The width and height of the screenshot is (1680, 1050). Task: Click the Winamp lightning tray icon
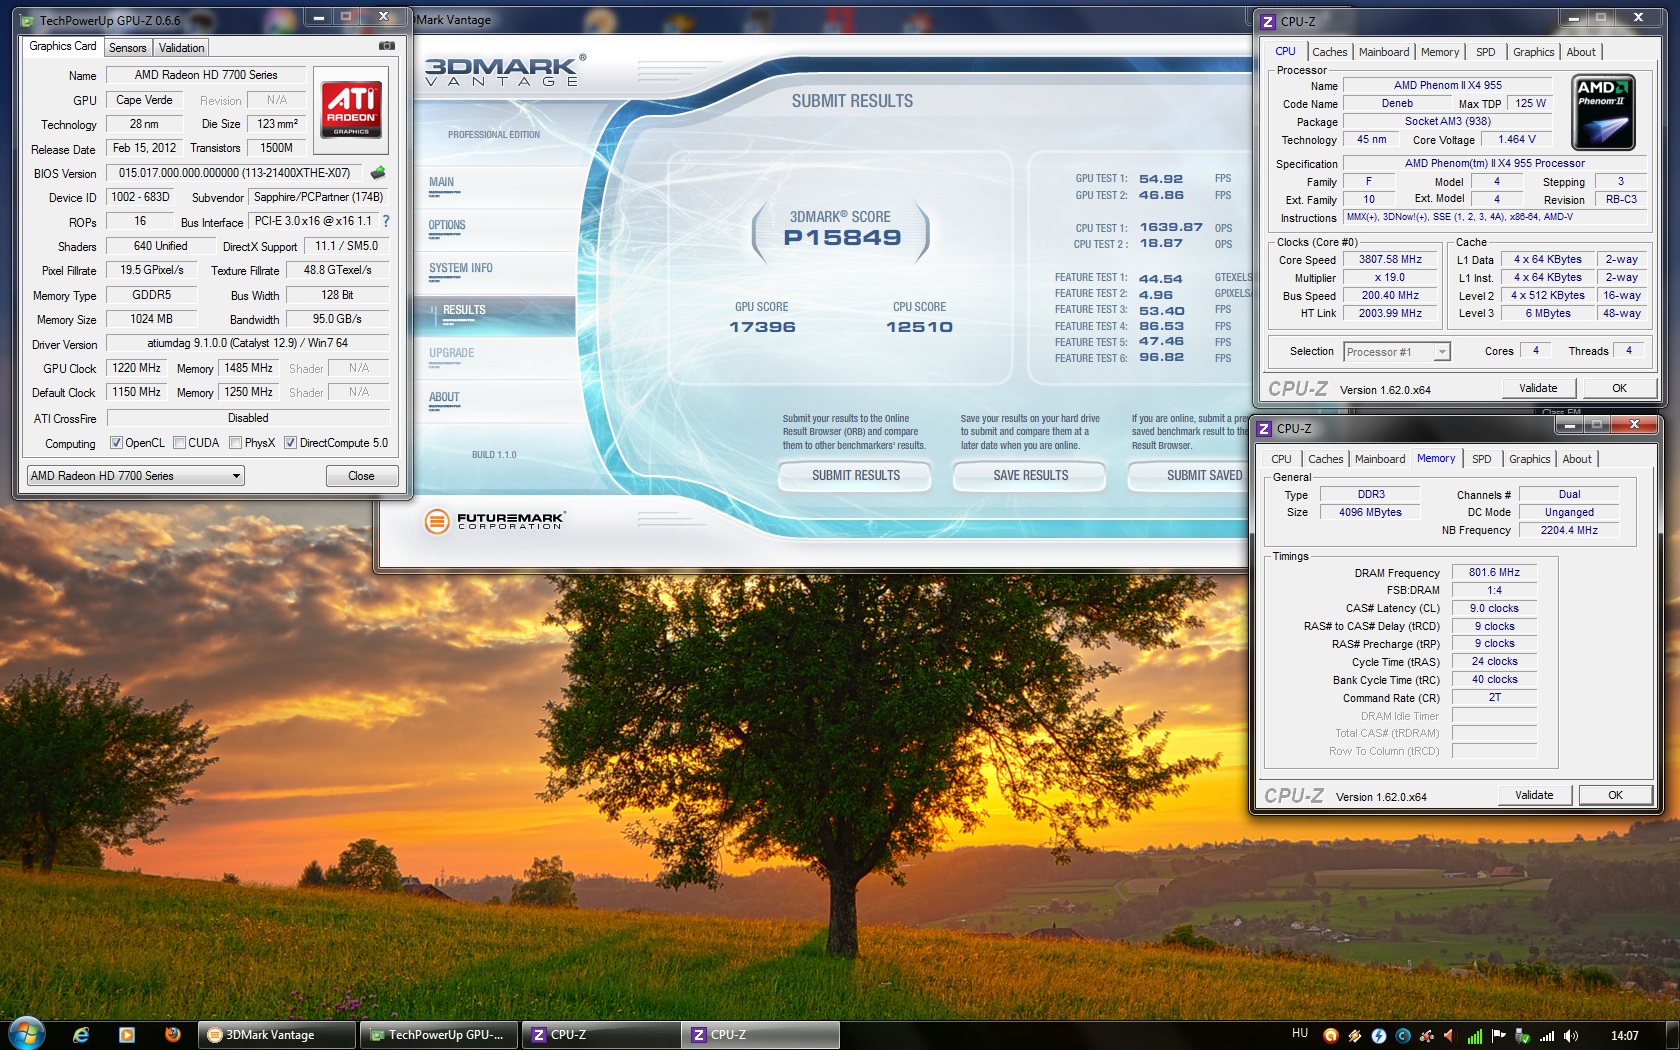(1355, 1036)
